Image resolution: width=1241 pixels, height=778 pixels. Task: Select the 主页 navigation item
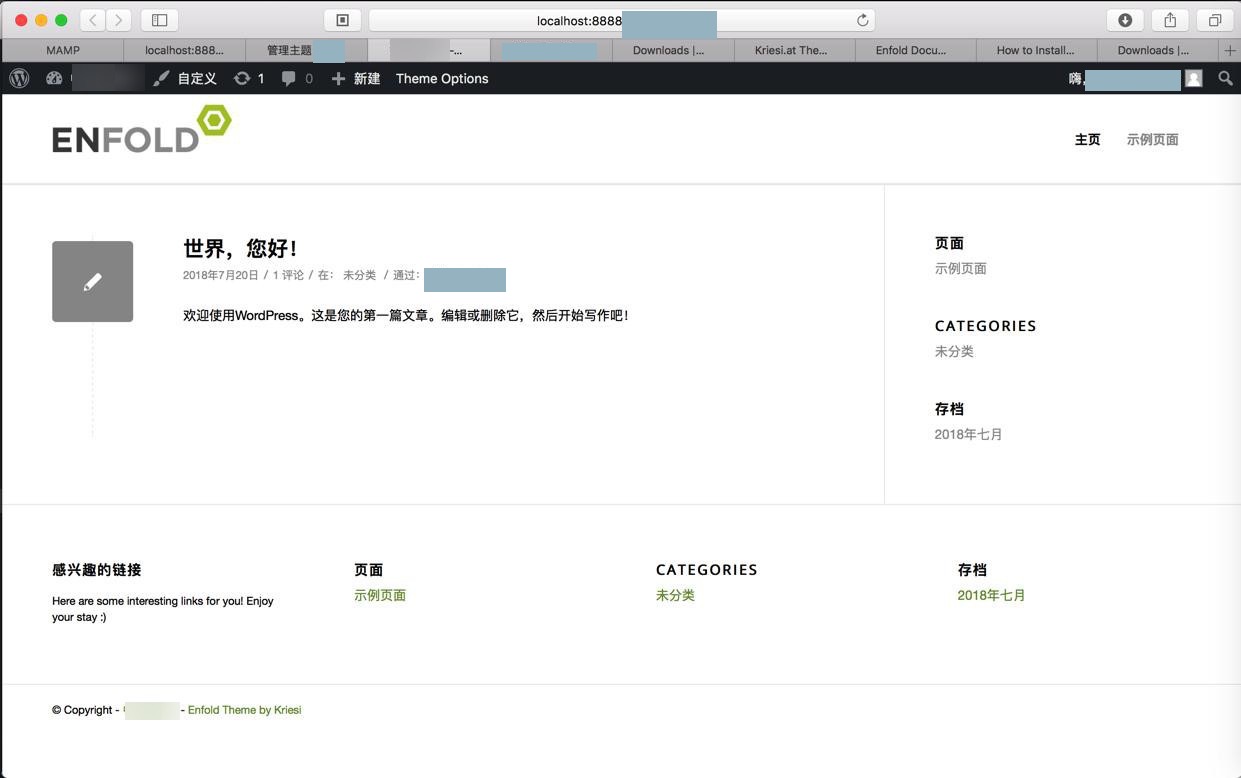click(1087, 140)
